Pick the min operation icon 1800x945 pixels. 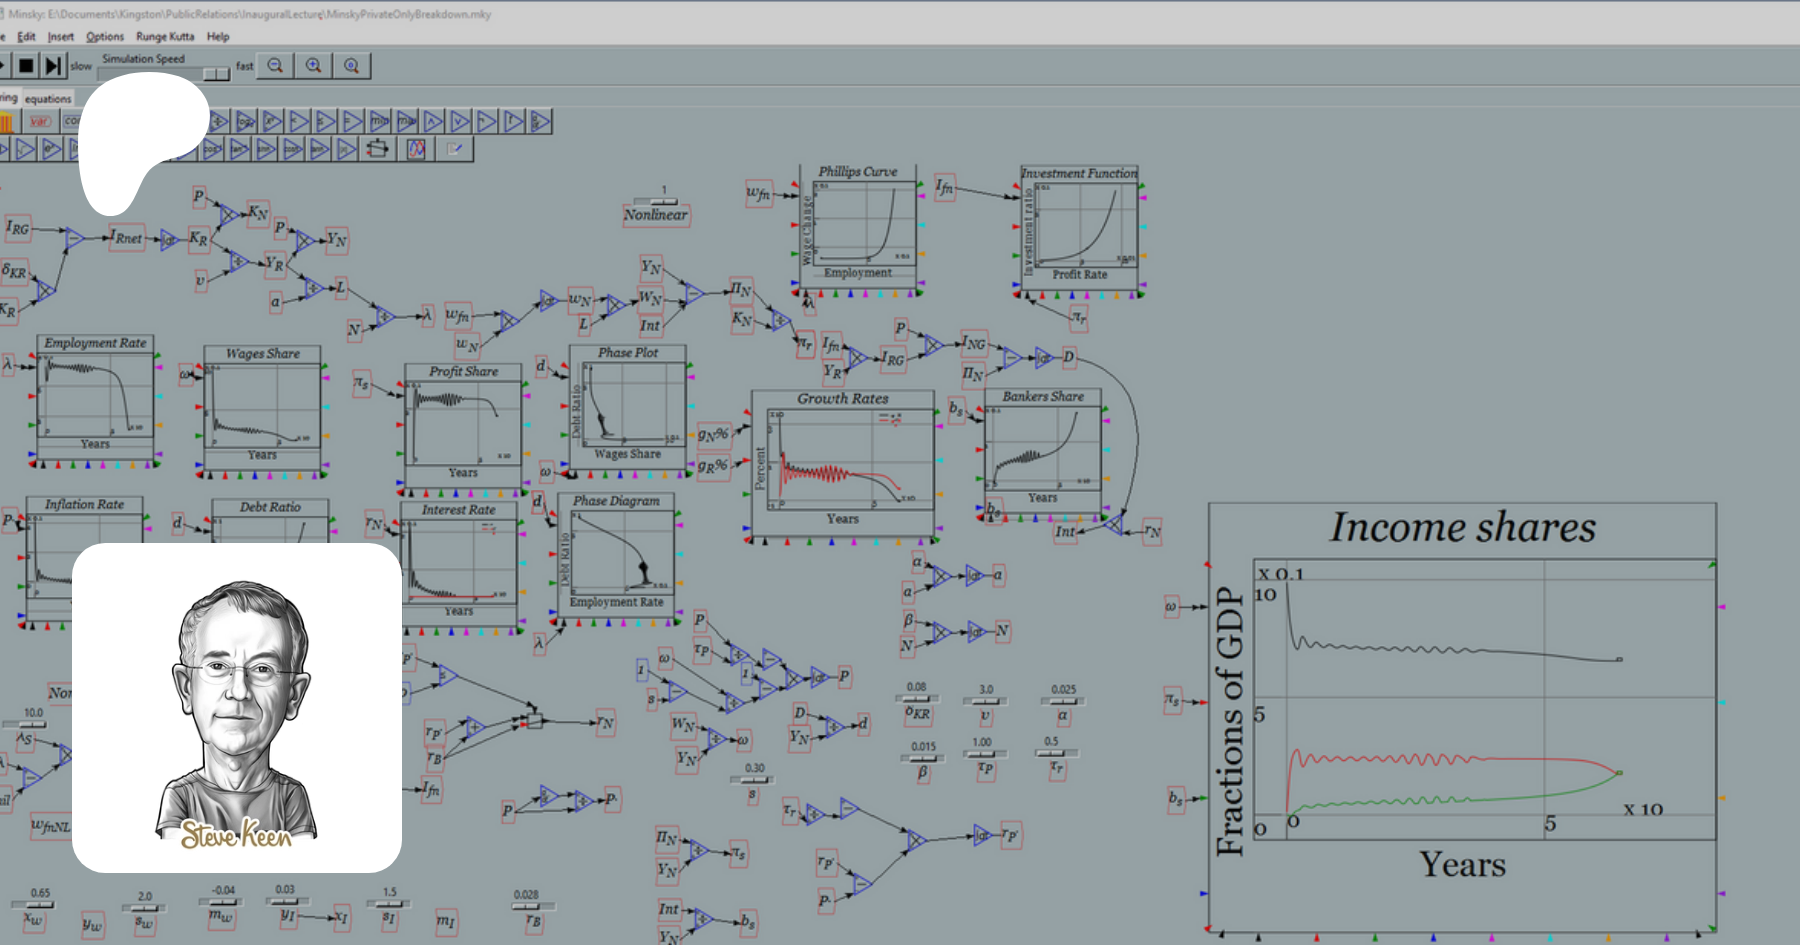[x=380, y=122]
